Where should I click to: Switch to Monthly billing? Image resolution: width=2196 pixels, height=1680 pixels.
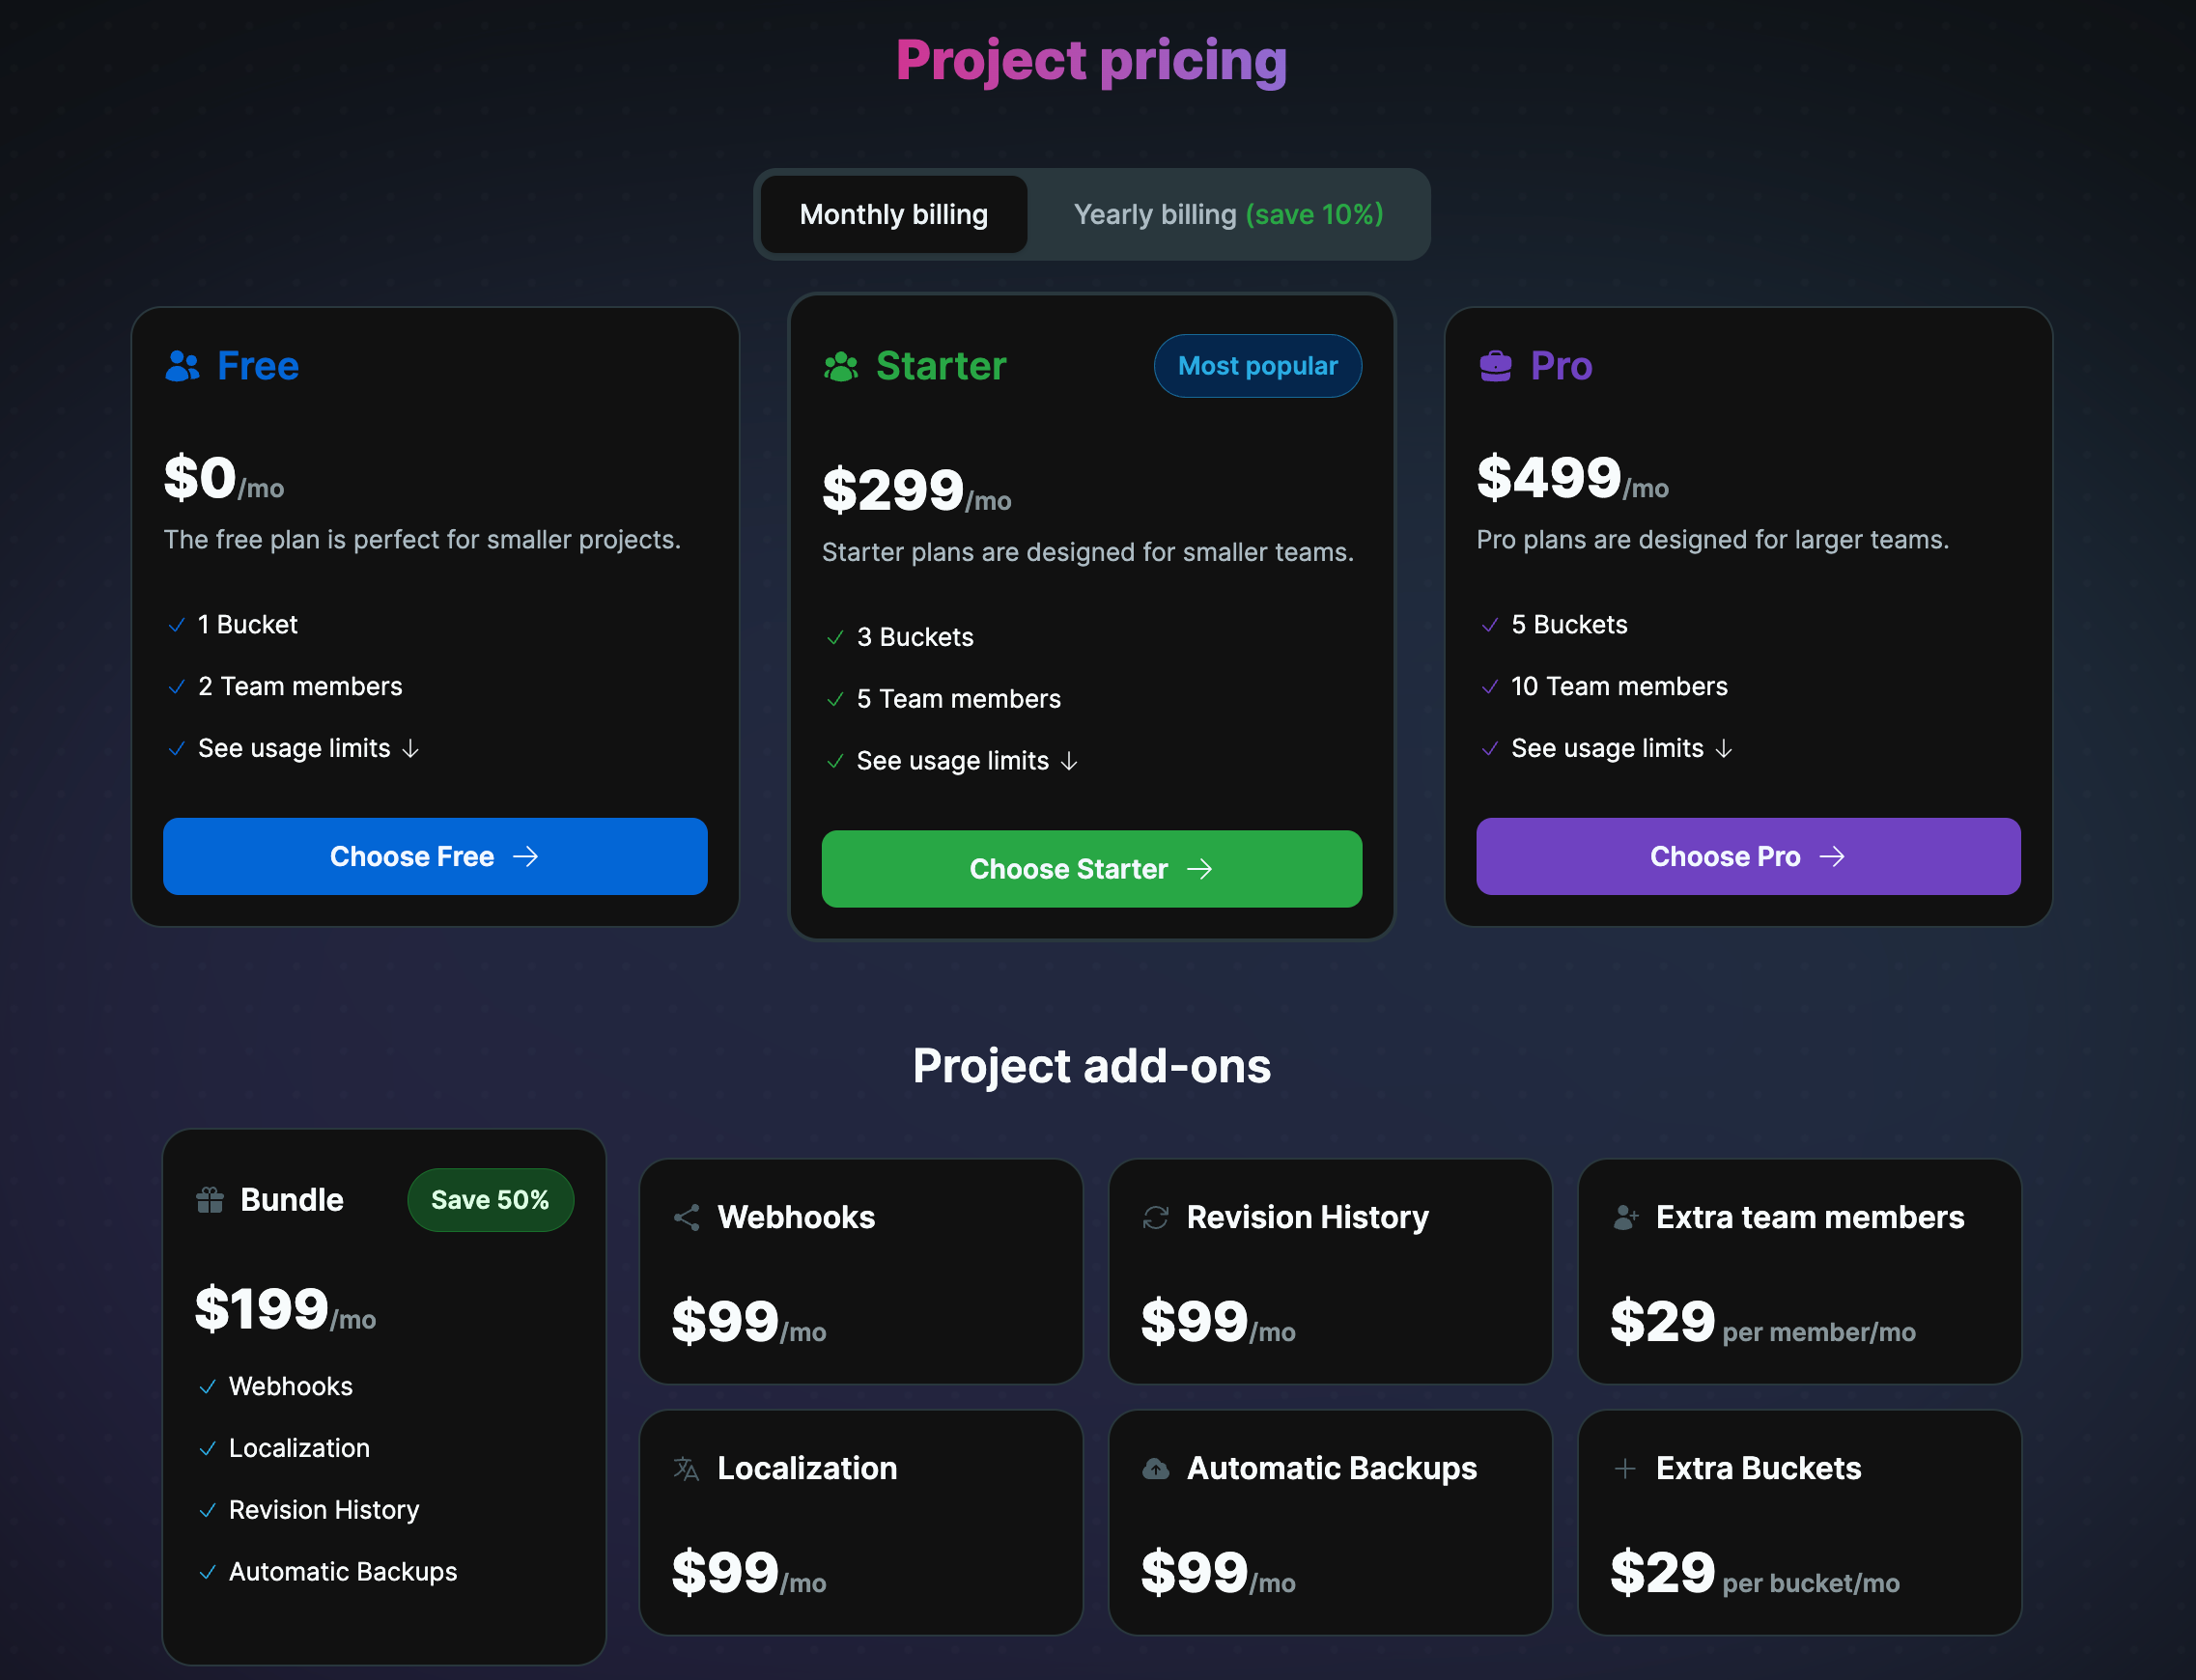click(x=893, y=215)
